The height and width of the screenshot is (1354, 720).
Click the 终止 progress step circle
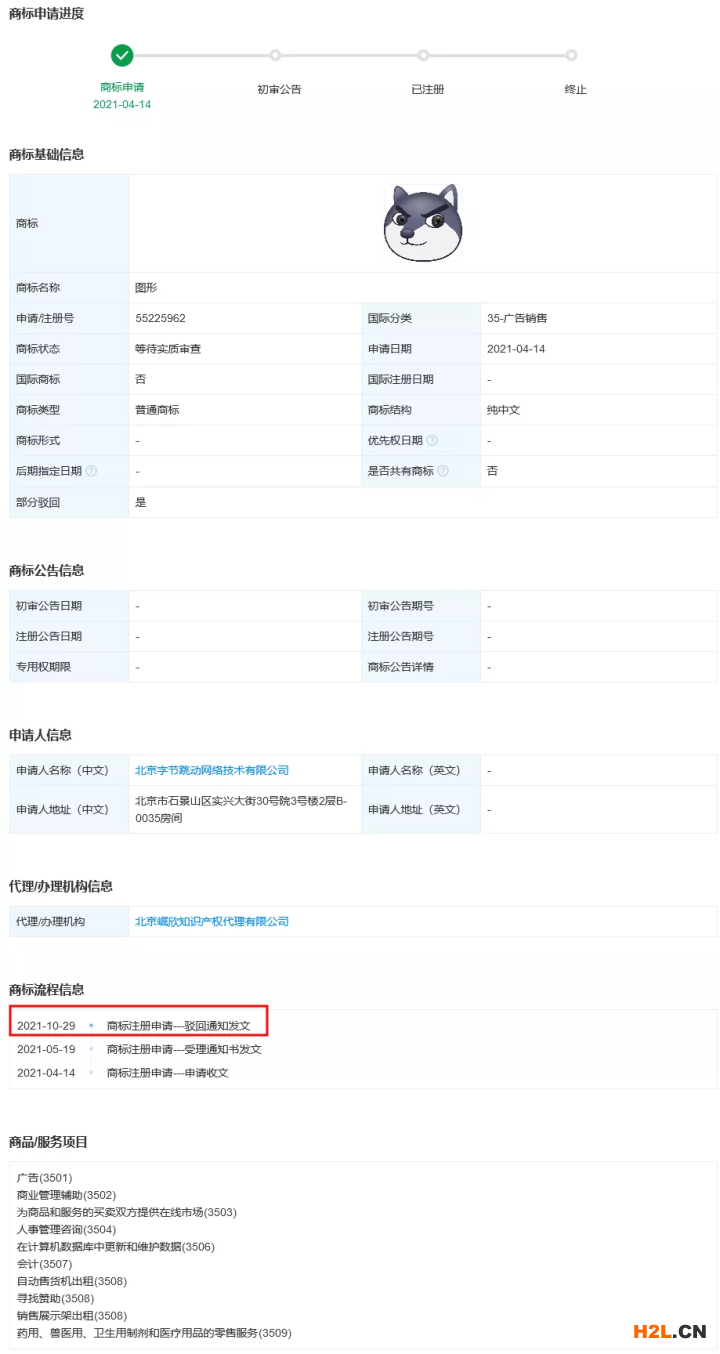coord(571,56)
